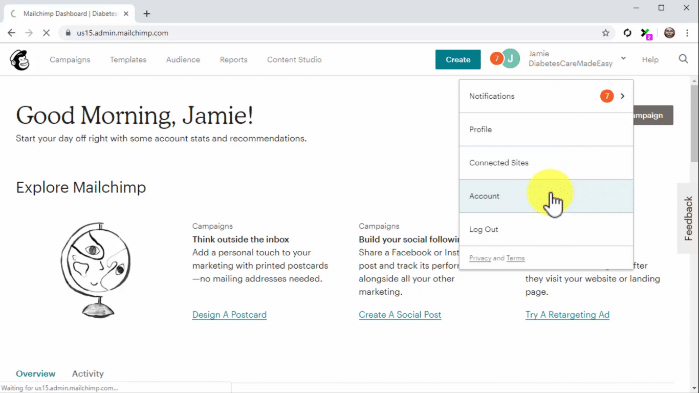Open Templates navigation item

coord(128,60)
